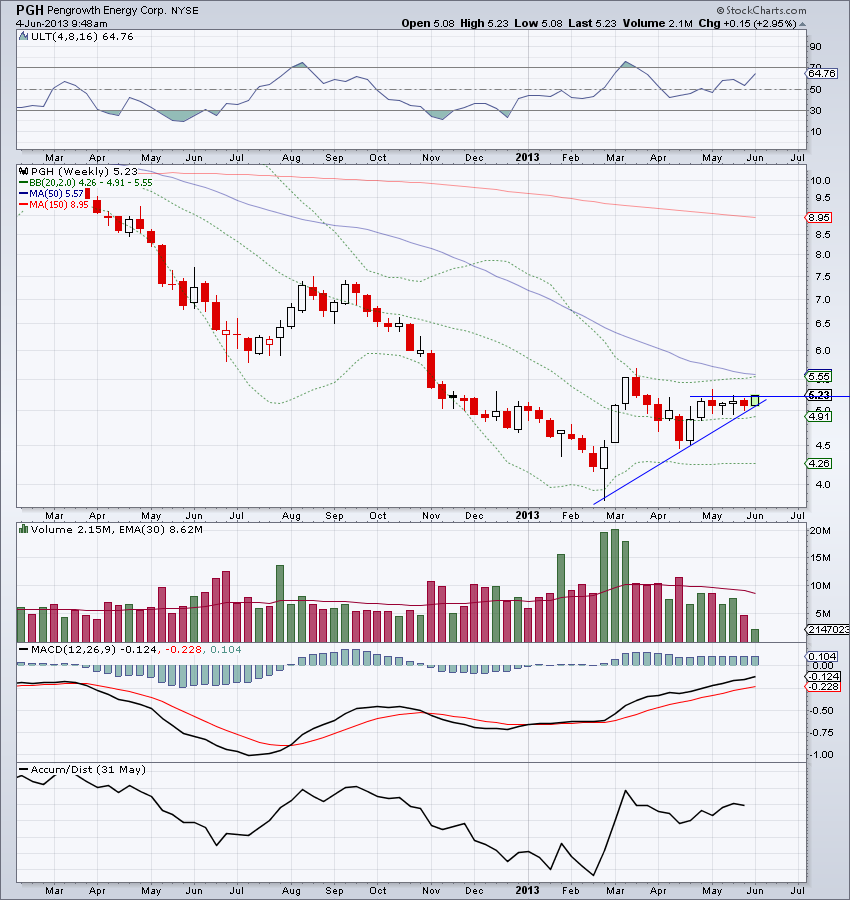
Task: Click the black MACD legend line marker
Action: [x=21, y=651]
